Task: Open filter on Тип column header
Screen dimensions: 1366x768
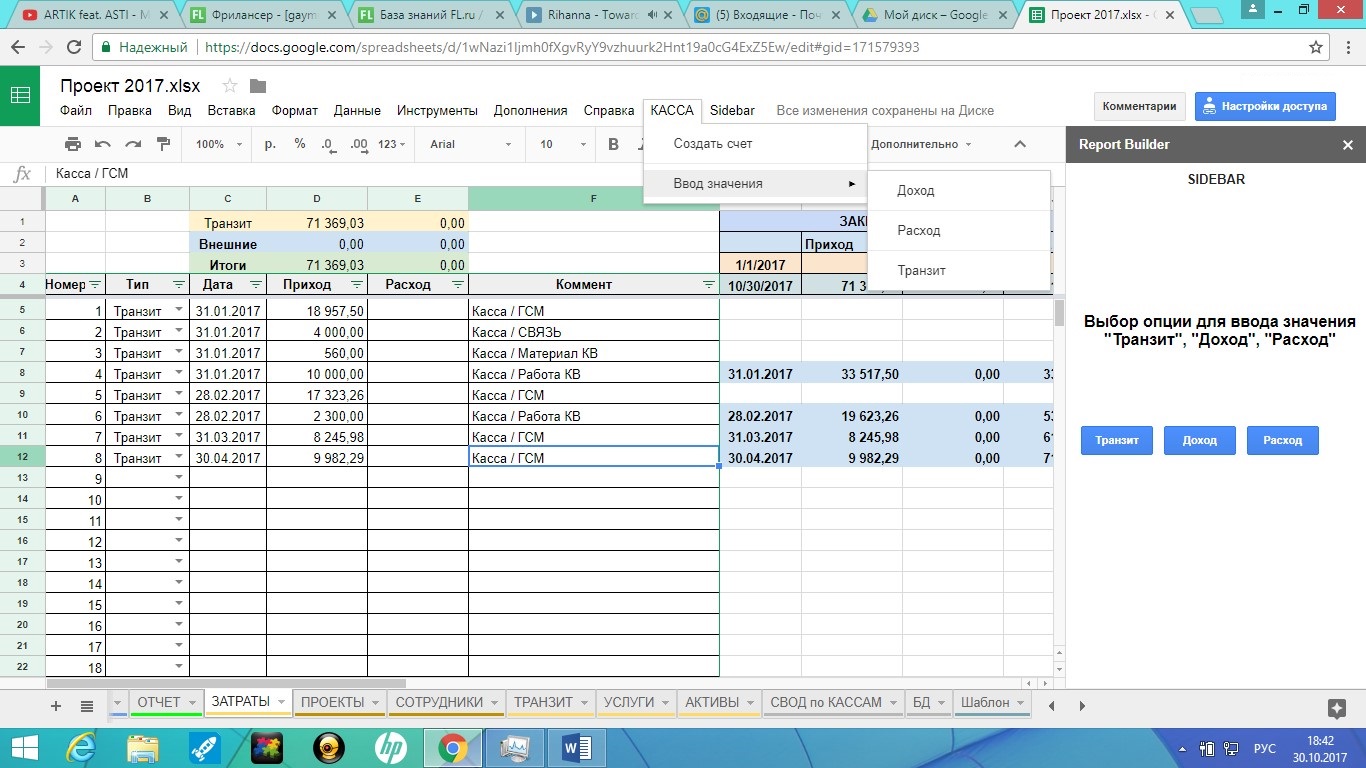Action: point(178,285)
